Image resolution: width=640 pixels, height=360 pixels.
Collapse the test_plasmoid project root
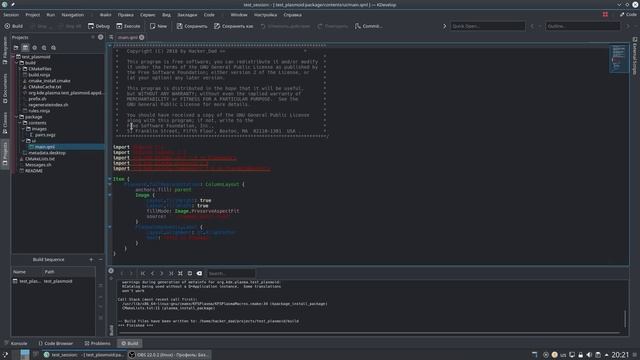pyautogui.click(x=13, y=57)
